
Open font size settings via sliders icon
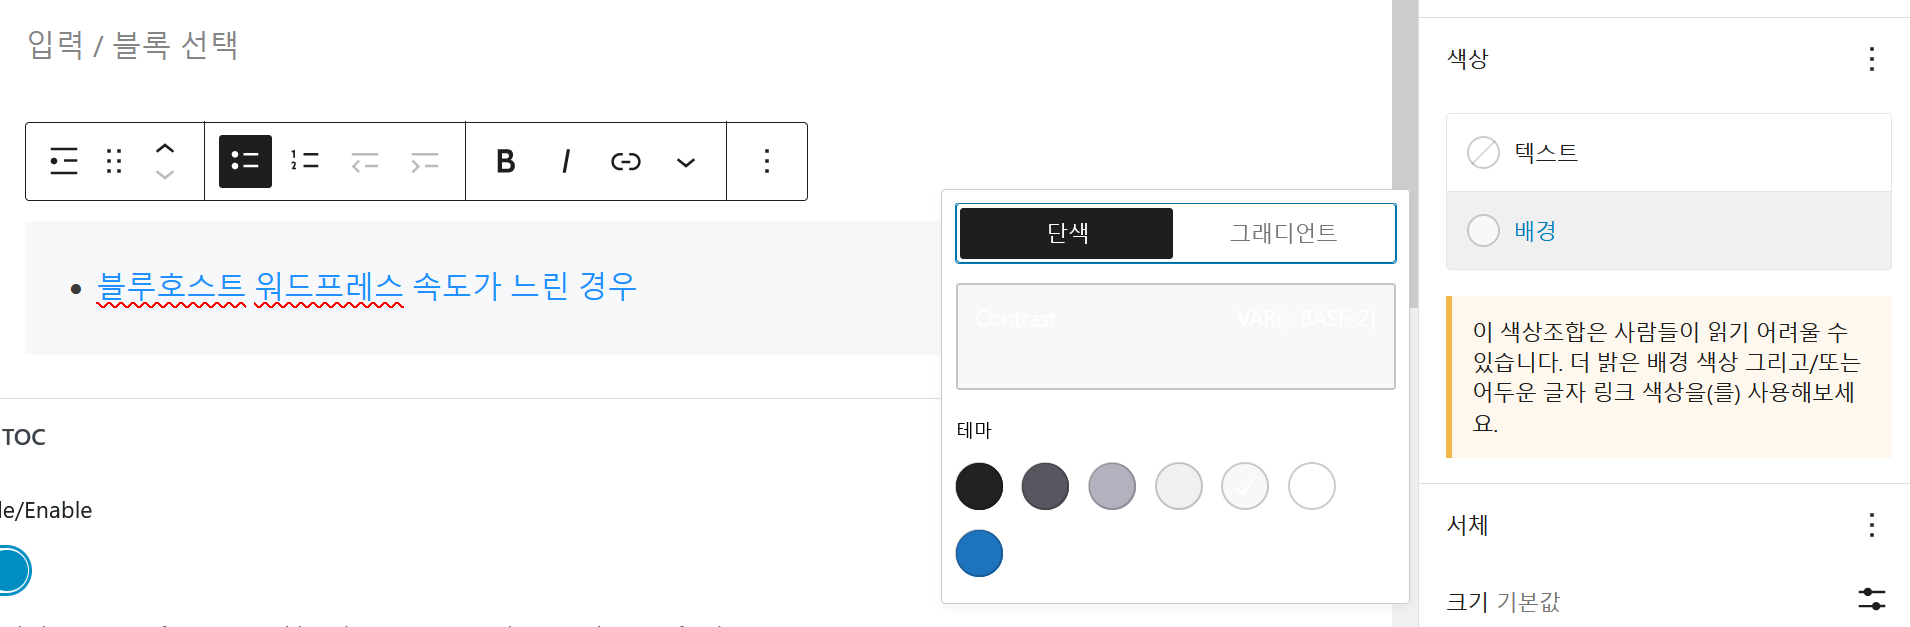point(1872,599)
